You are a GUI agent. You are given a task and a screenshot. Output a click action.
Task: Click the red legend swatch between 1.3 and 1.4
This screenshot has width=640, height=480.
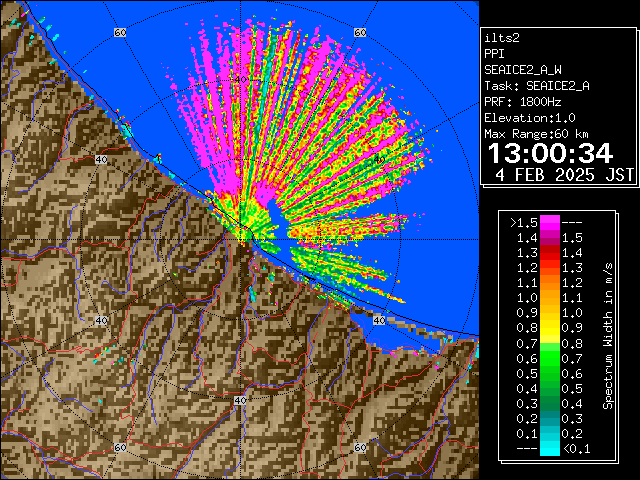tap(549, 253)
